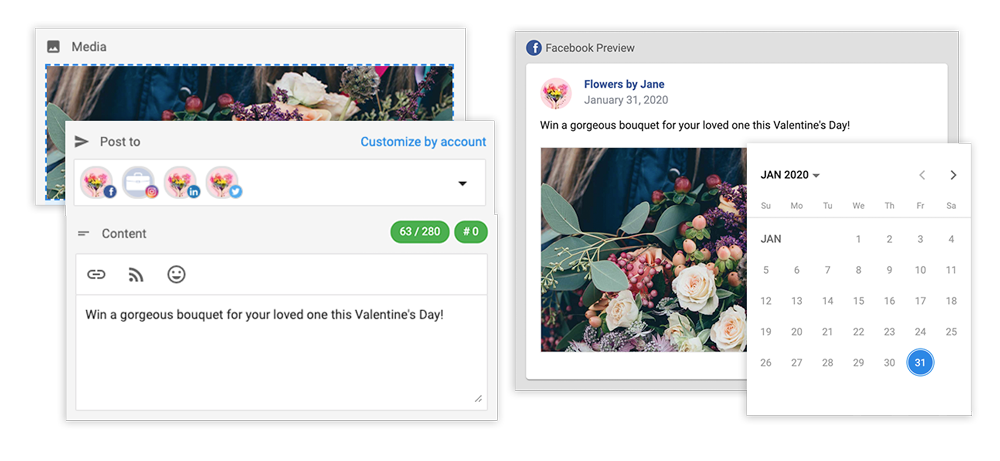Viewport: 1000px width, 461px height.
Task: Select the Instagram account avatar
Action: (x=139, y=183)
